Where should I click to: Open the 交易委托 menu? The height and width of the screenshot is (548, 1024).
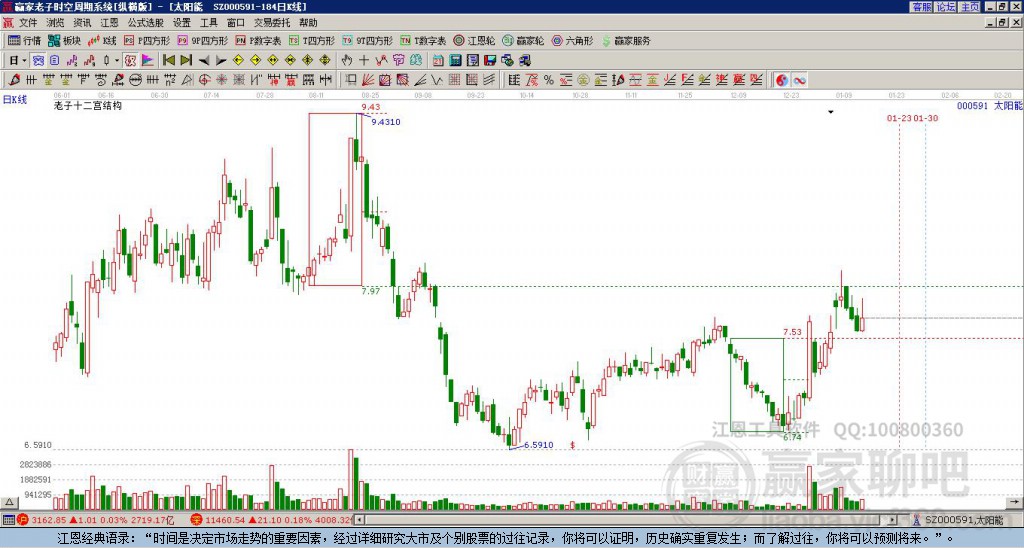(272, 23)
